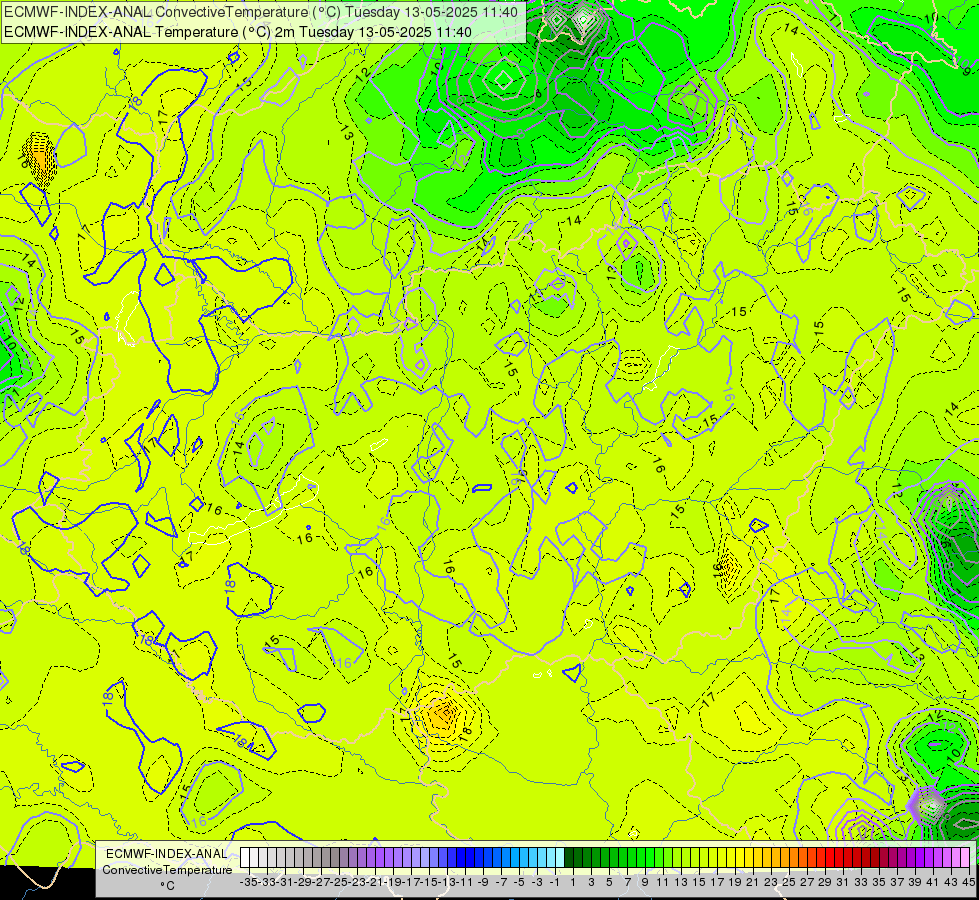
Task: Select the last pink swatch of the color scale
Action: pos(965,857)
